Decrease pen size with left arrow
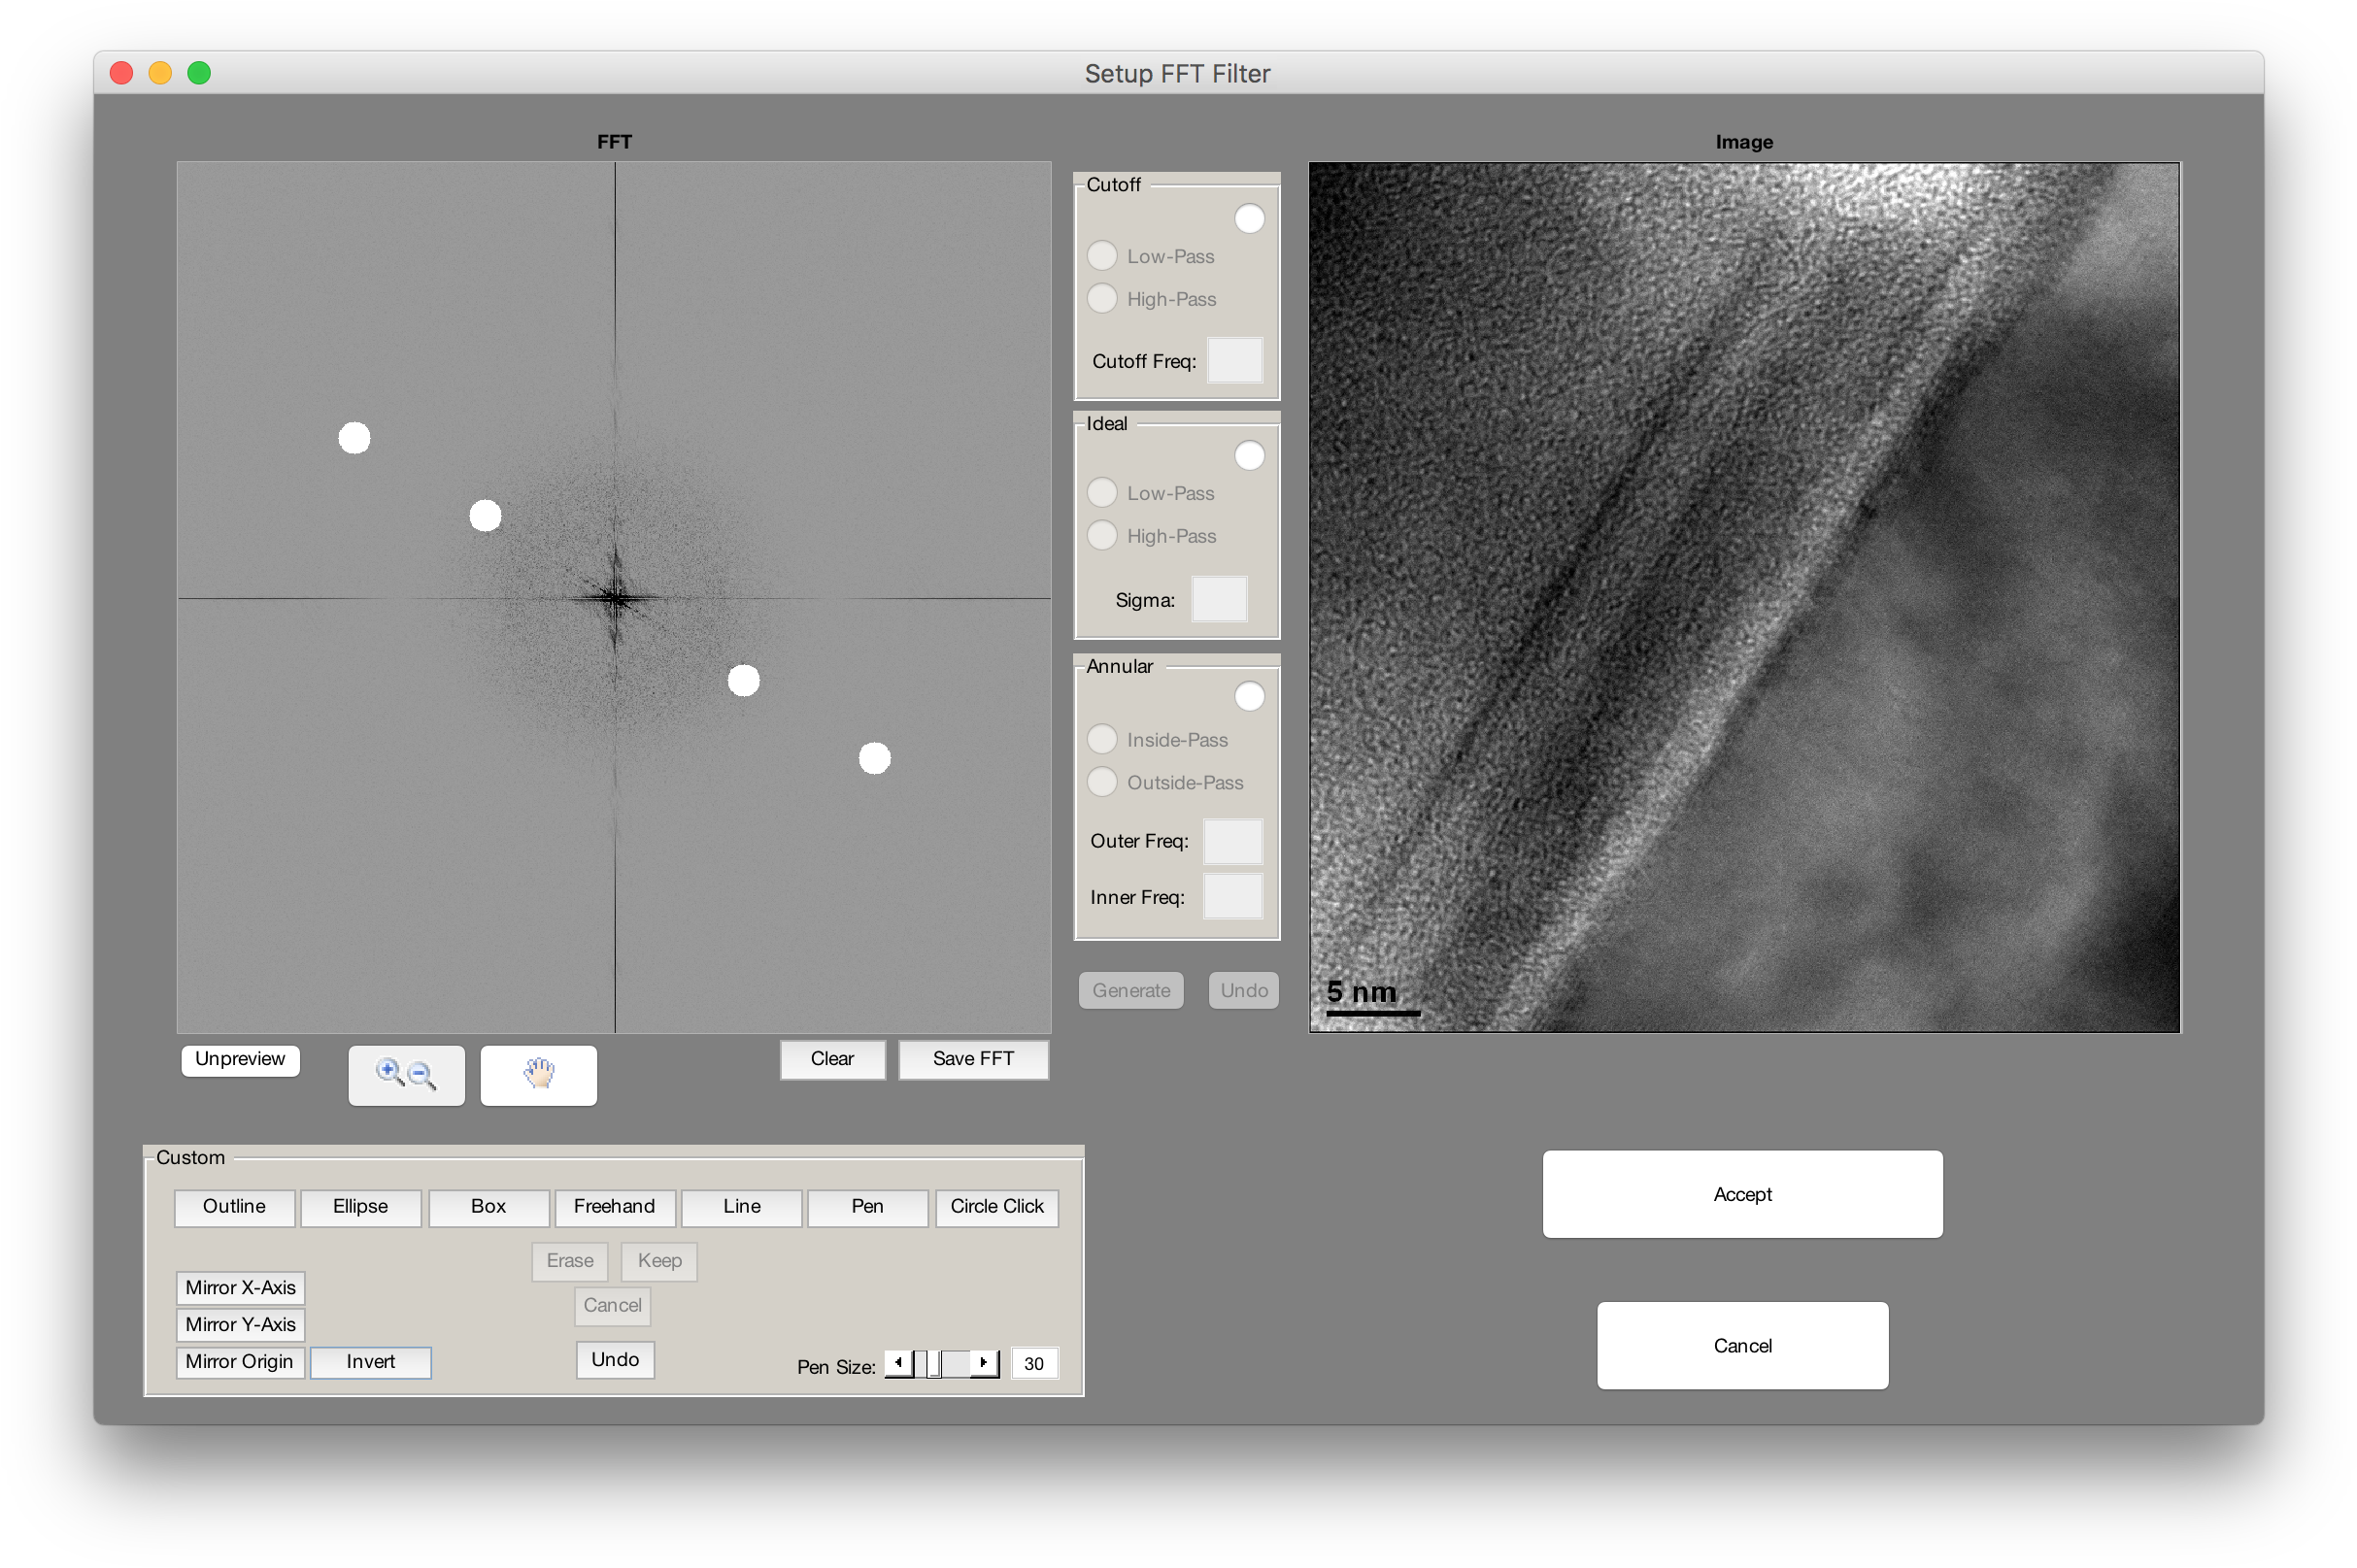Viewport: 2357px width, 1568px height. pyautogui.click(x=898, y=1362)
